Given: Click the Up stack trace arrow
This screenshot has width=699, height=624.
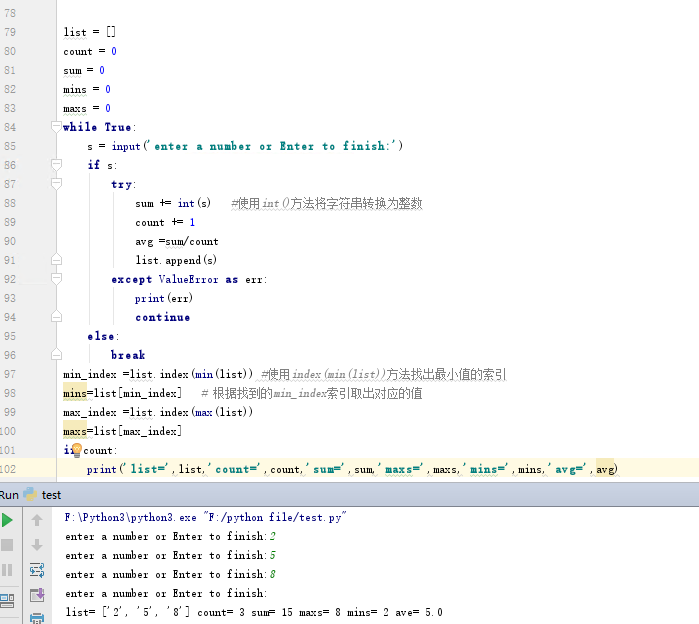Looking at the screenshot, I should click(x=37, y=520).
